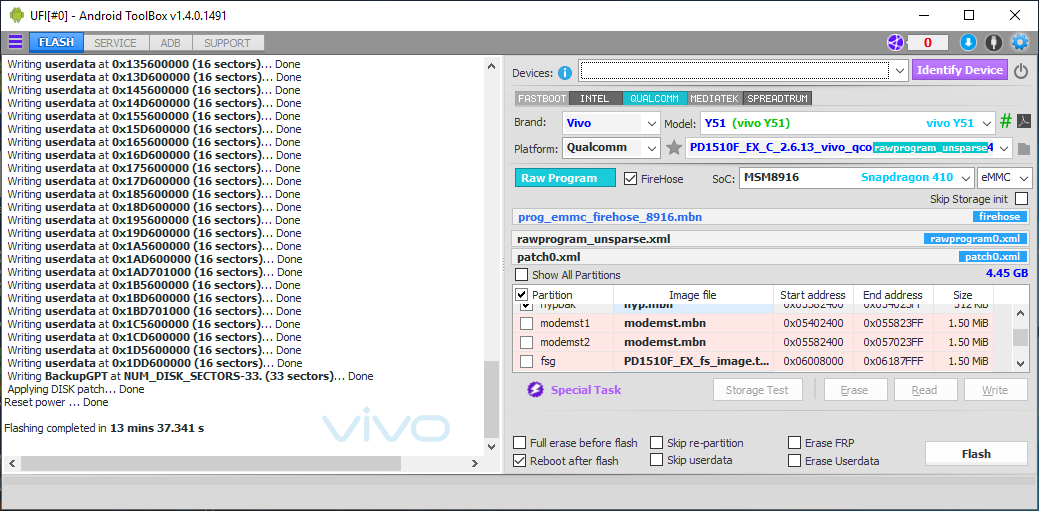Click the red counter field showing 0
1039x511 pixels.
click(928, 43)
